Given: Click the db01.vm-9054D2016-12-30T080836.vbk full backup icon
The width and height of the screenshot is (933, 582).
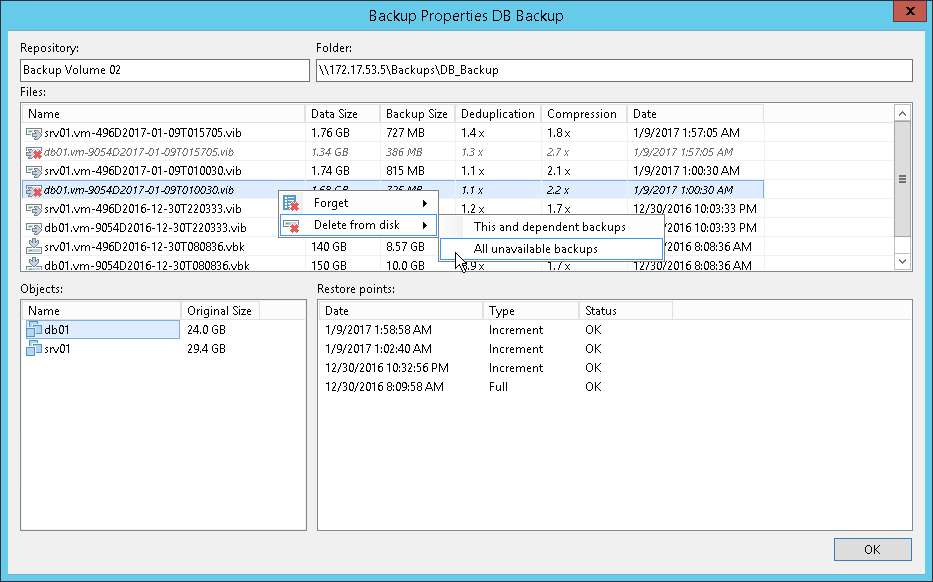Looking at the screenshot, I should (x=33, y=264).
